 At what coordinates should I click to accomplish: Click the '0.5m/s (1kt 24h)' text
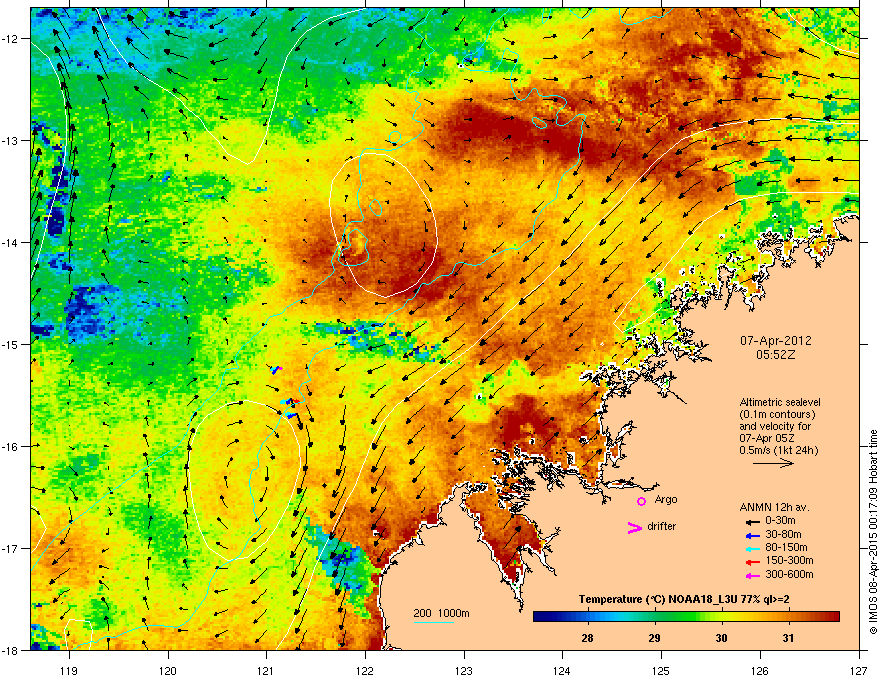(779, 450)
